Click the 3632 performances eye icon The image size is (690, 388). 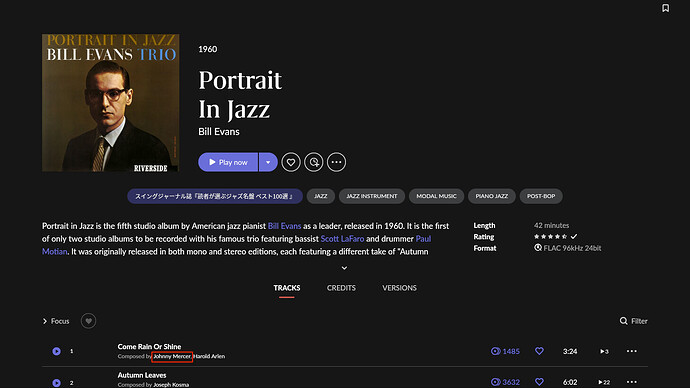tap(495, 382)
